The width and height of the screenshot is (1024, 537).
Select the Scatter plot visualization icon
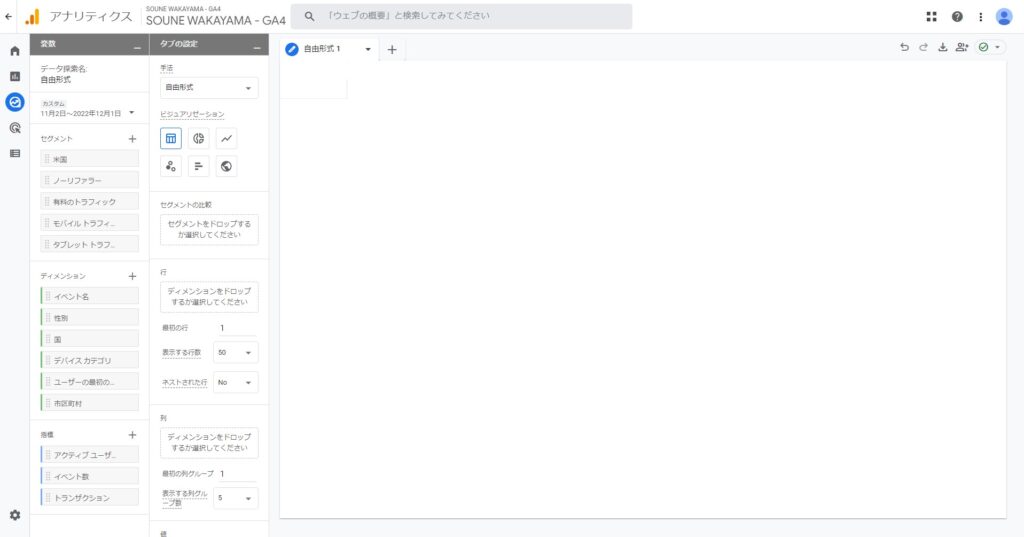(171, 166)
